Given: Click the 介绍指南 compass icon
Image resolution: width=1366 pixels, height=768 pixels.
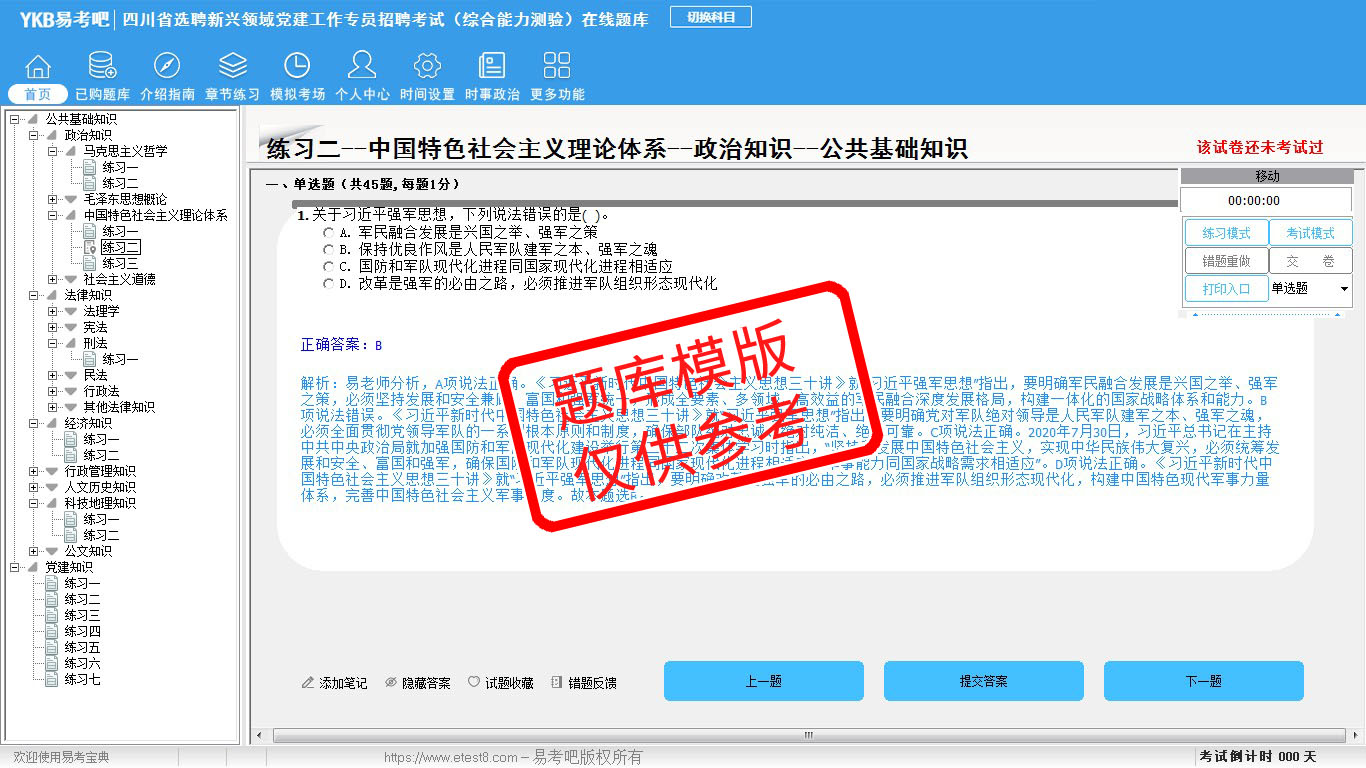Looking at the screenshot, I should click(167, 66).
